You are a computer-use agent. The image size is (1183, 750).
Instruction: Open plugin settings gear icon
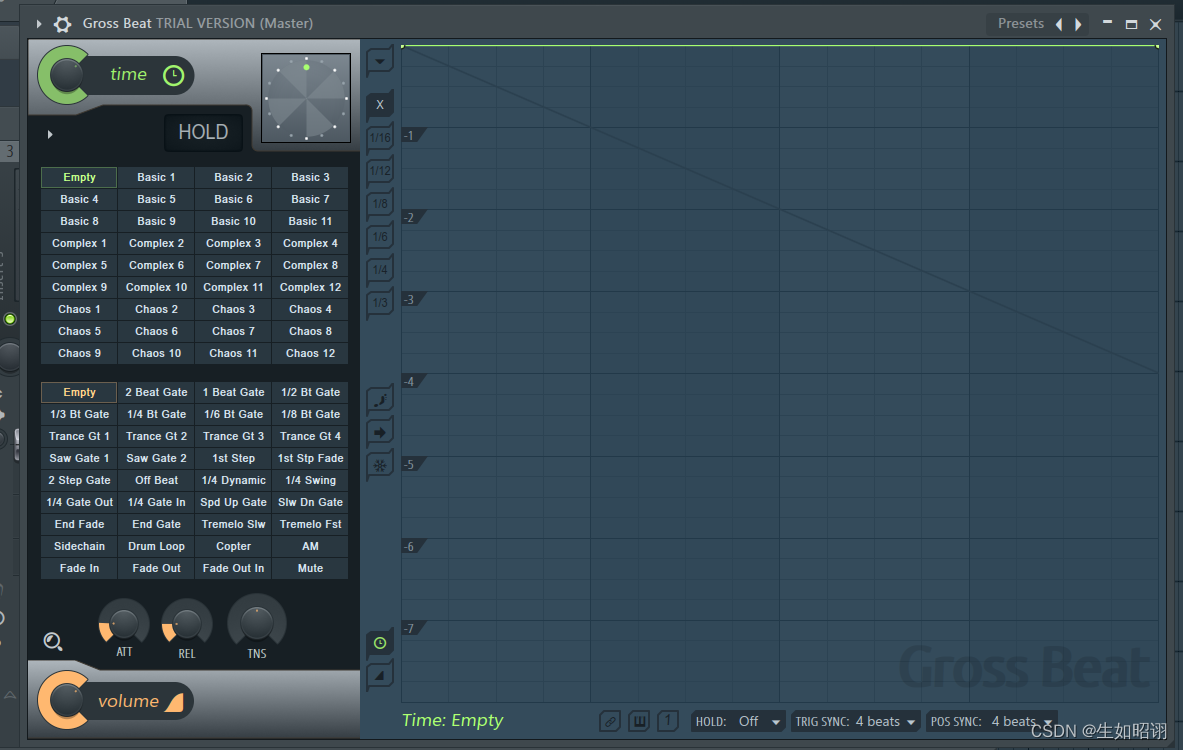(x=63, y=24)
